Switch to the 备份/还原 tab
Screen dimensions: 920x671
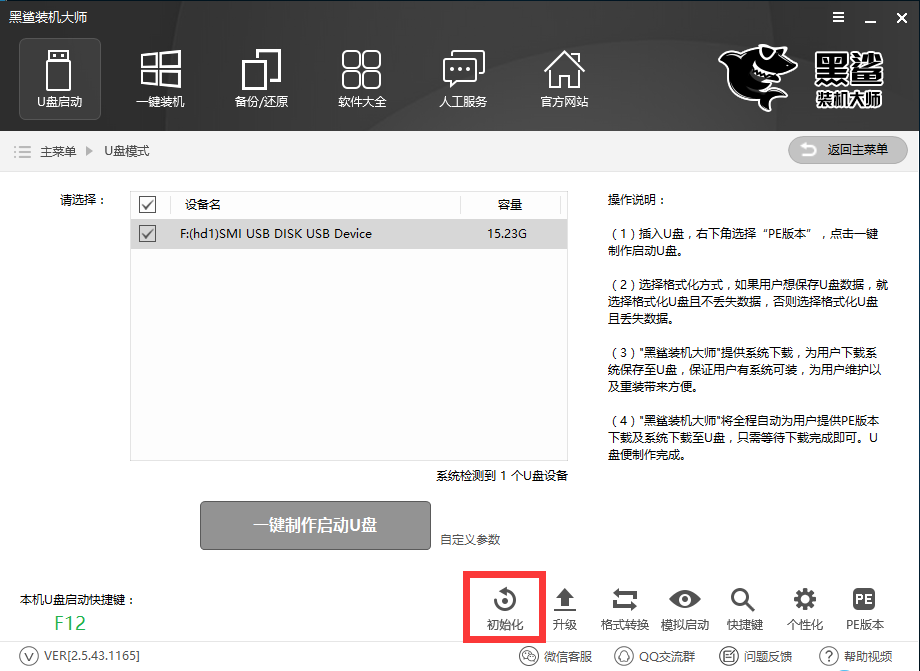click(x=261, y=78)
